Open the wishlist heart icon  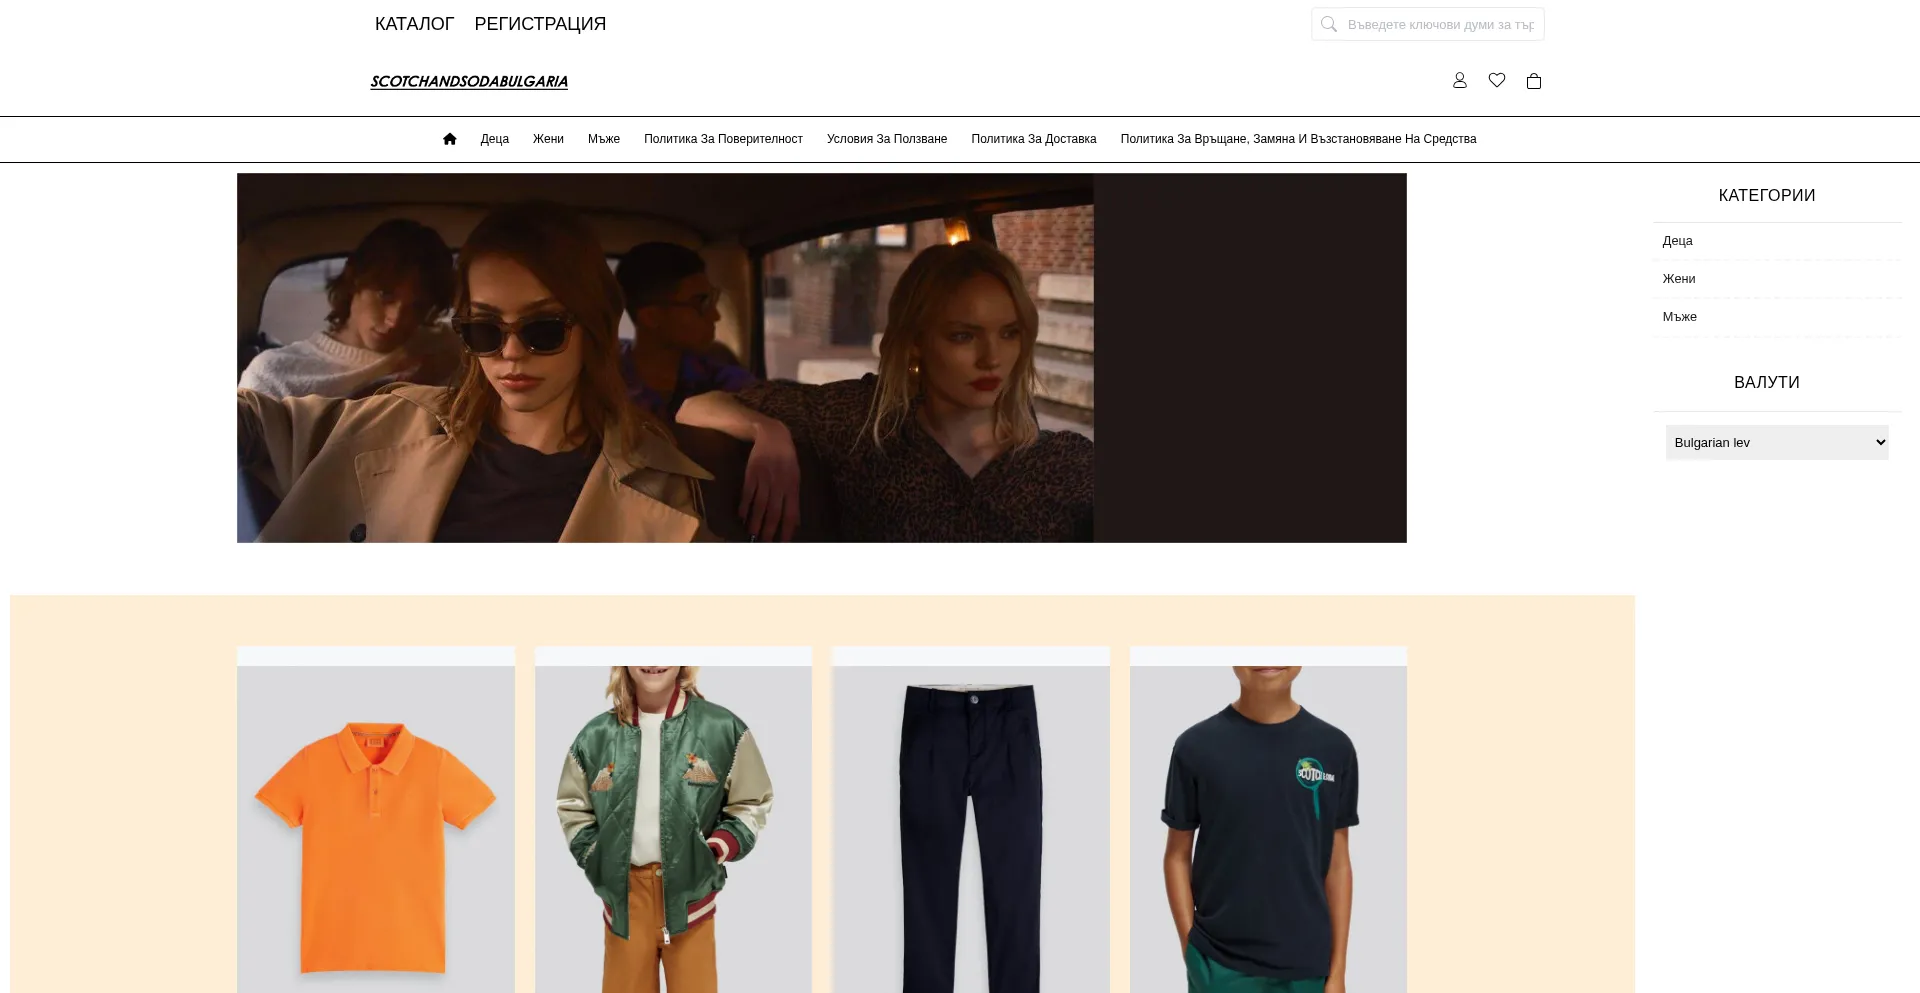[x=1496, y=81]
